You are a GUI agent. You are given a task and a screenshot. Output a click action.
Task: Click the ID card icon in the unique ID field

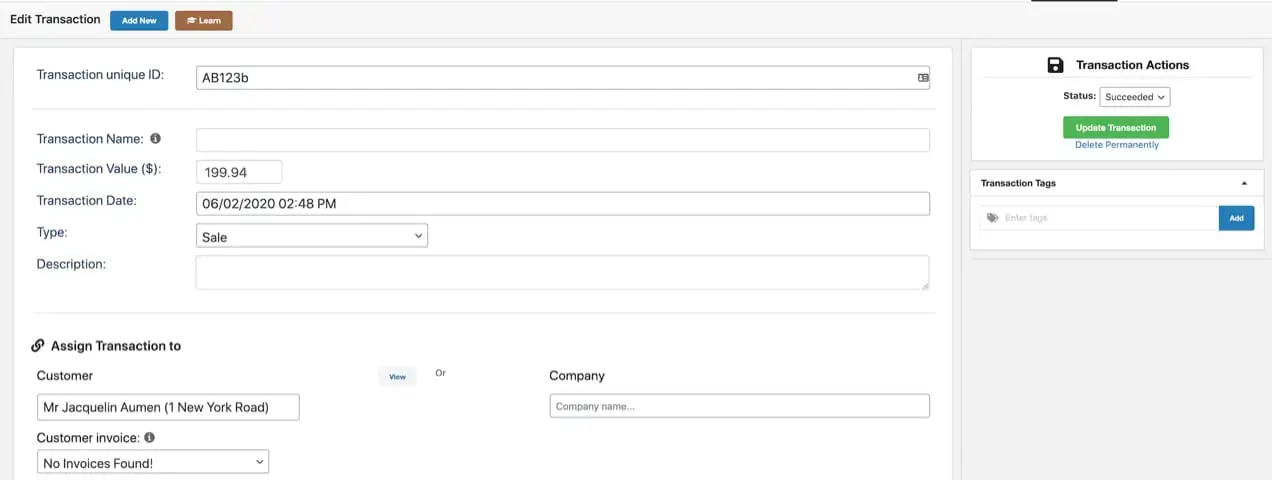pos(923,77)
